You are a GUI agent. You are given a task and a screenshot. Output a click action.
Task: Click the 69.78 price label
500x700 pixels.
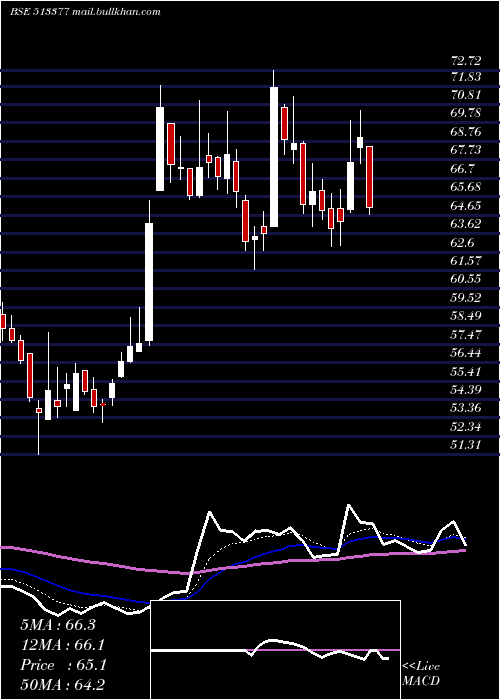point(466,113)
